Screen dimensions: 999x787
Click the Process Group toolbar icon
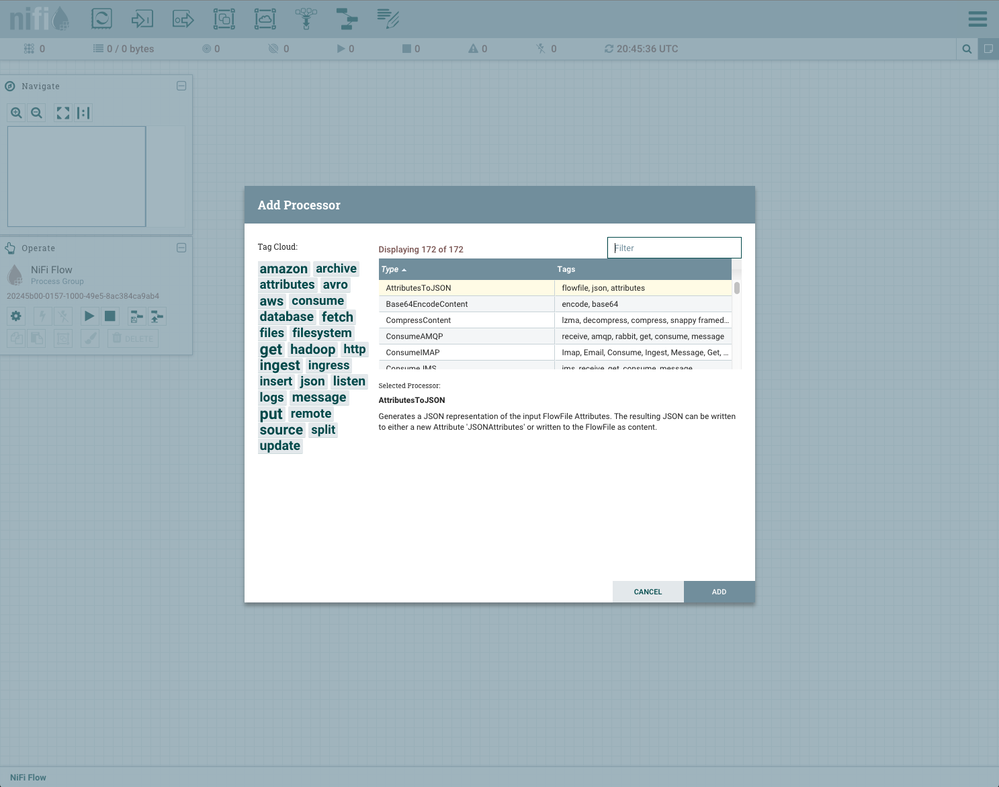click(x=224, y=18)
